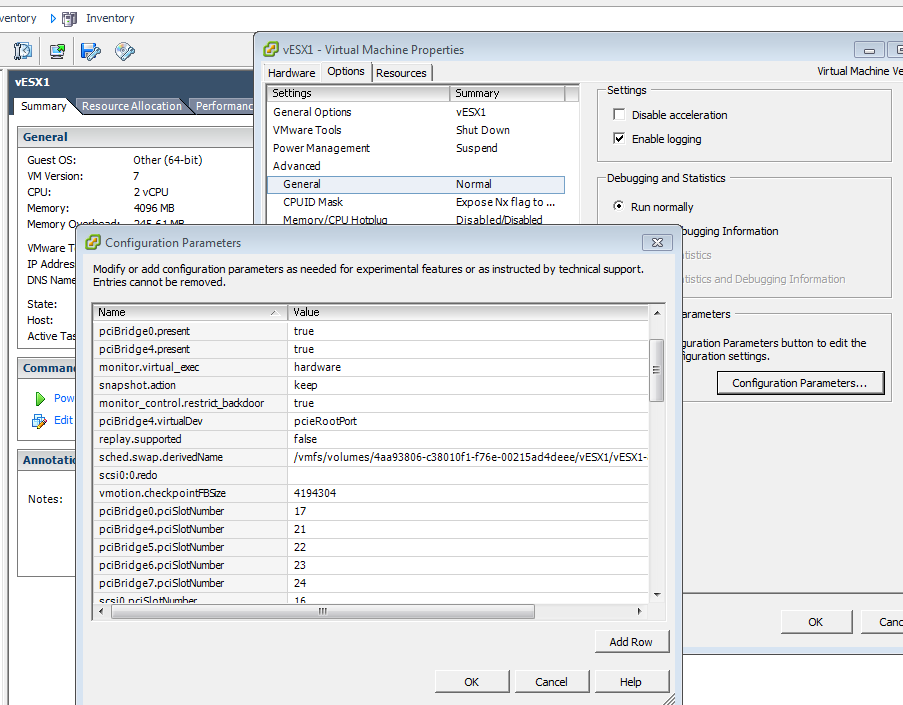The height and width of the screenshot is (705, 903).
Task: Click the 4194304 value cell
Action: tap(468, 493)
